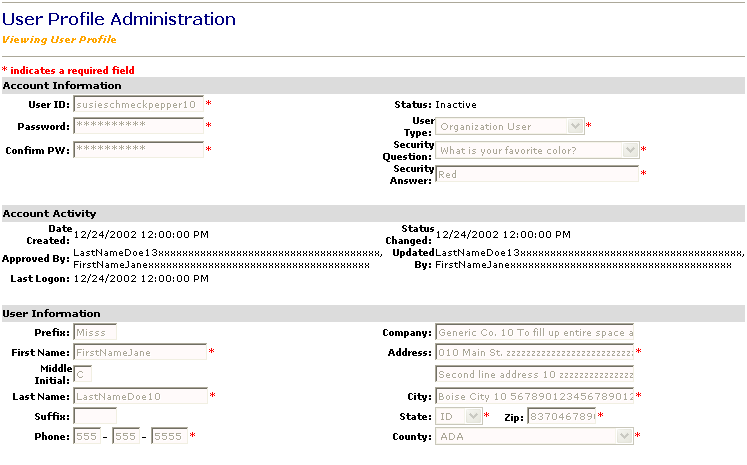The width and height of the screenshot is (747, 465).
Task: Click the User ID input field
Action: coord(138,103)
